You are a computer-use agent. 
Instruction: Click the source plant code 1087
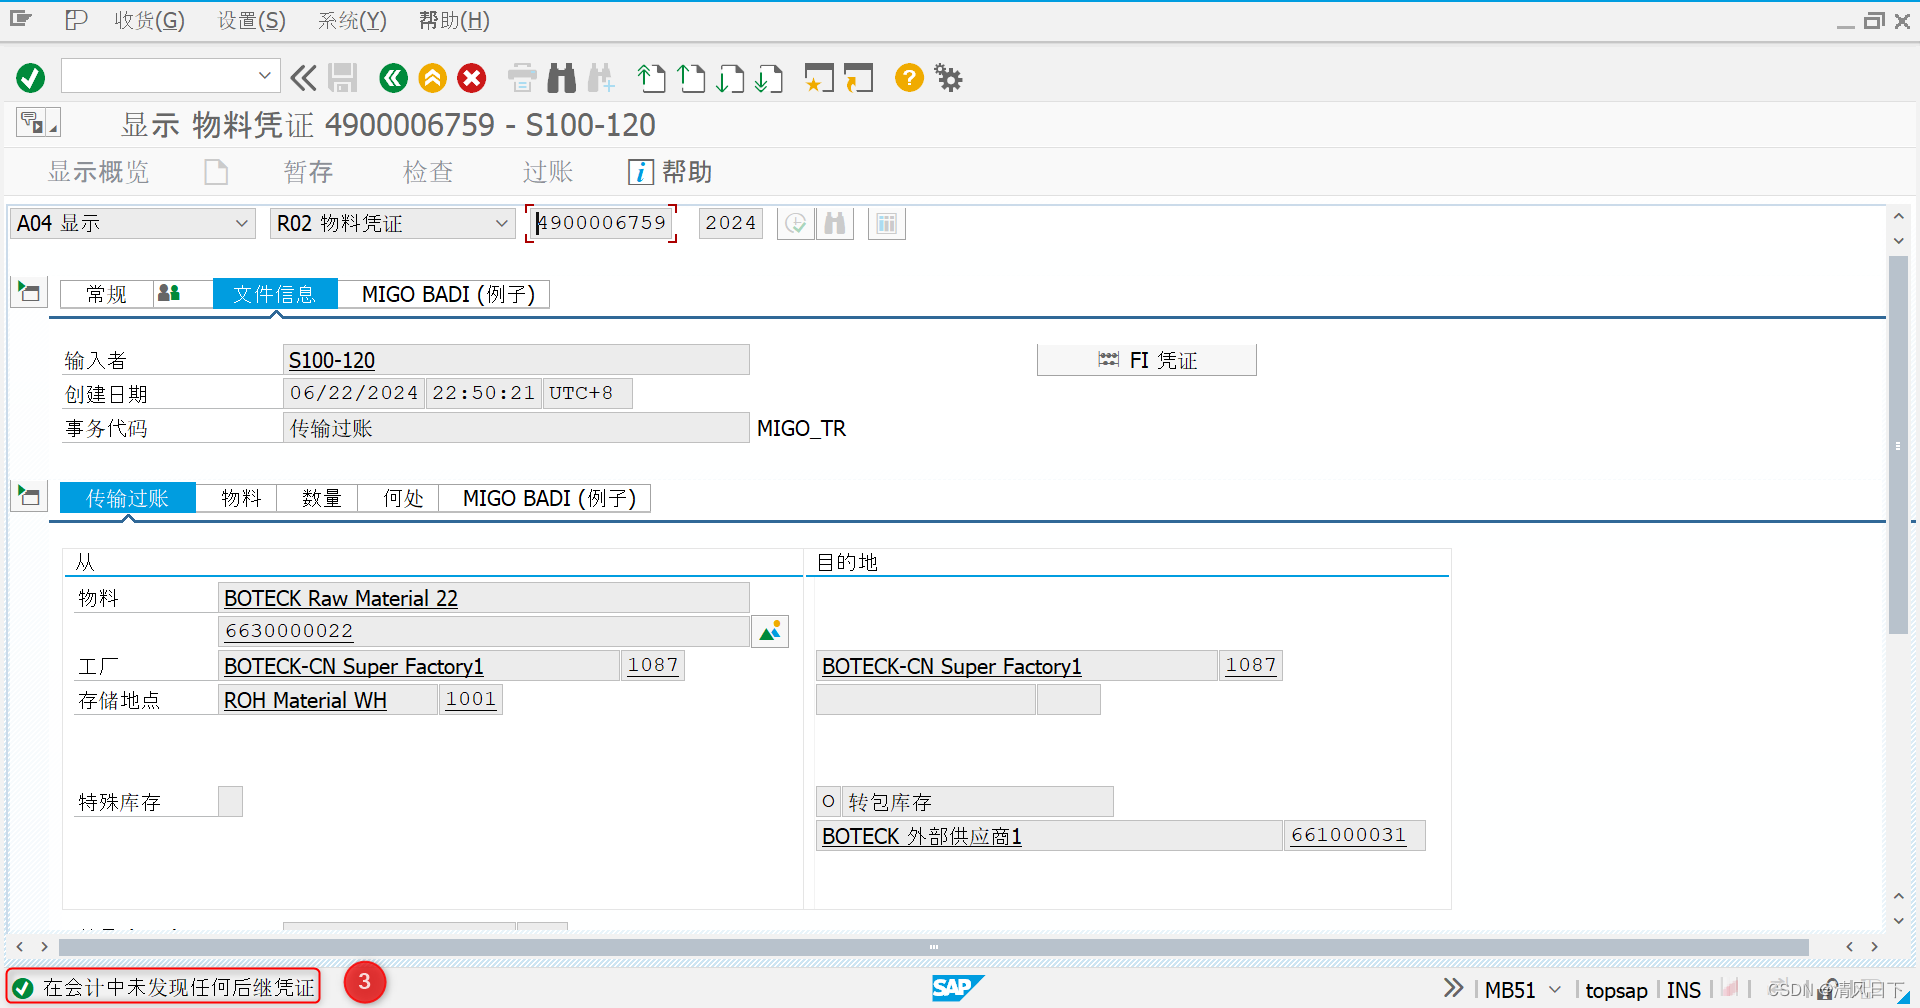coord(653,665)
